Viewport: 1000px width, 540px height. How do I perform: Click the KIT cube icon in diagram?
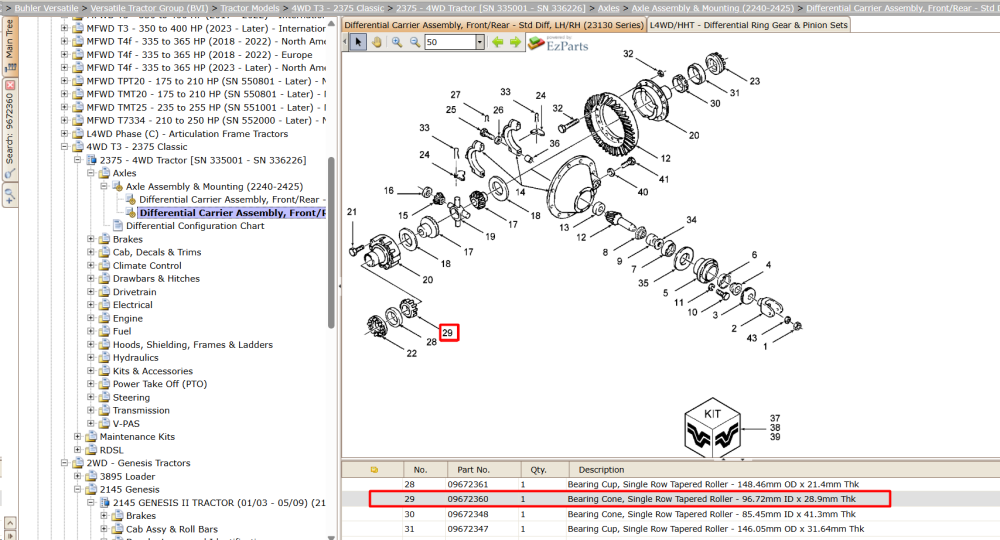click(712, 428)
